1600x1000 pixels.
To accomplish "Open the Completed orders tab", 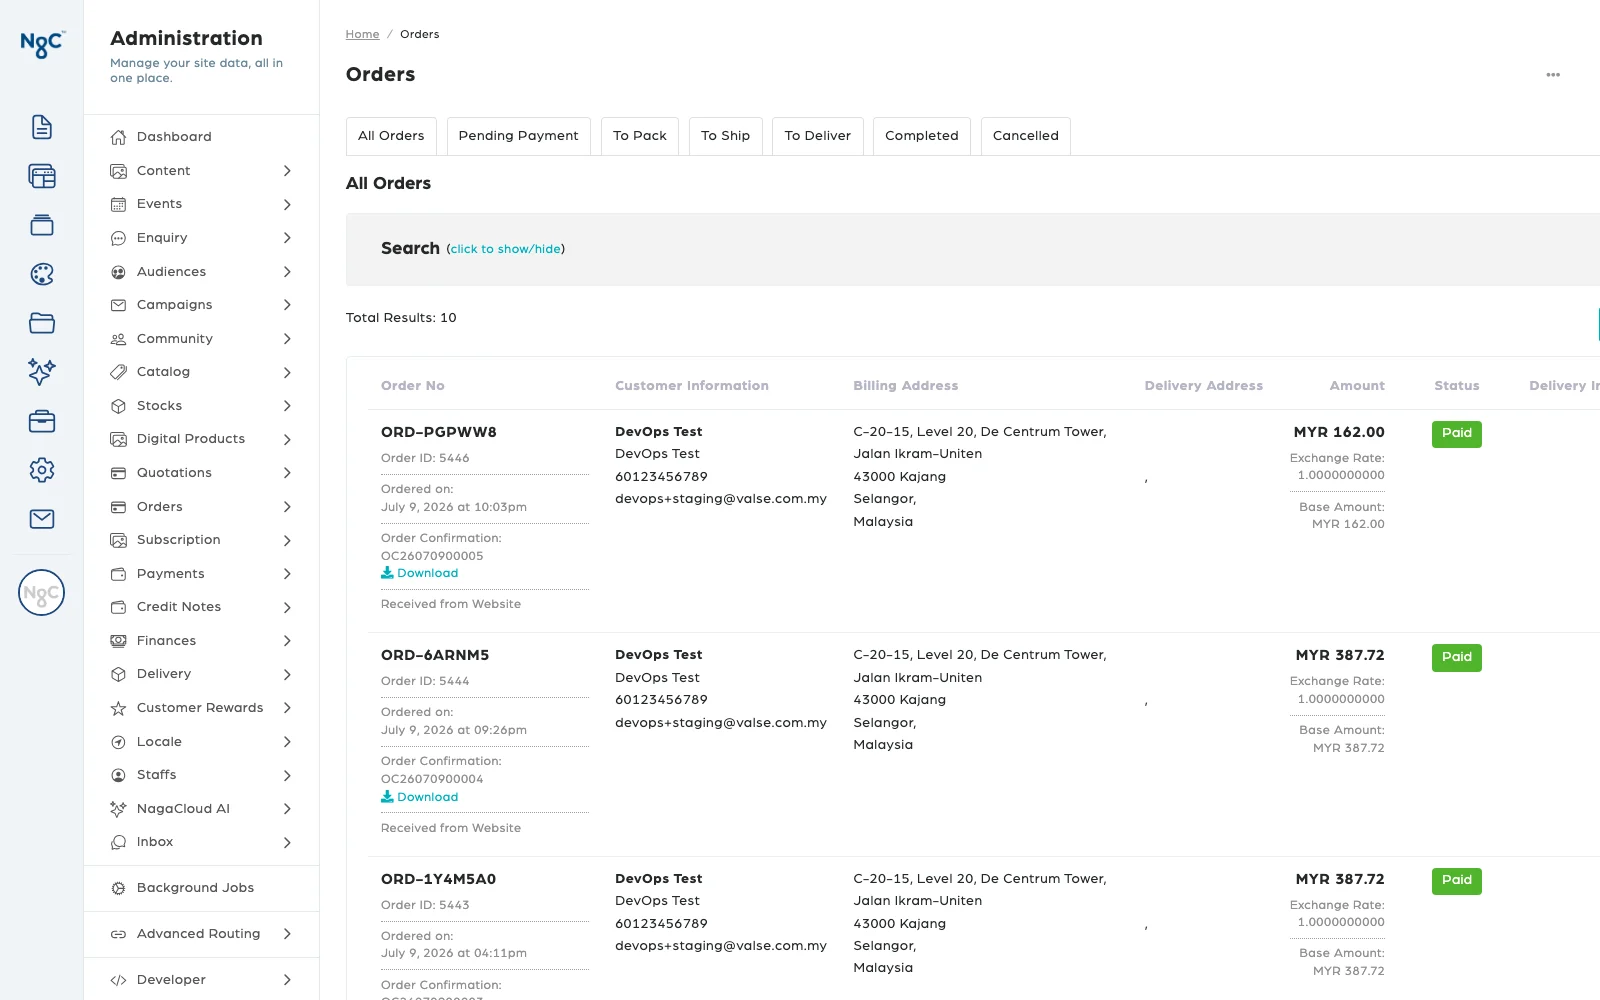I will [922, 136].
